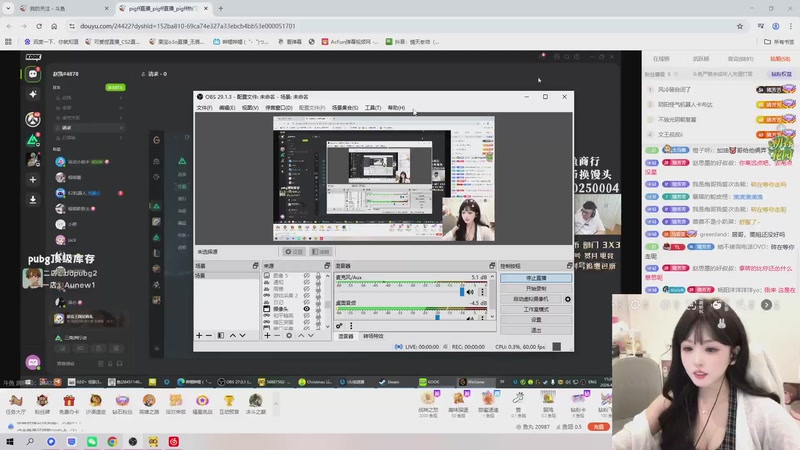Open KOOK discover sparkle icon
Image resolution: width=800 pixels, height=450 pixels.
[33, 94]
